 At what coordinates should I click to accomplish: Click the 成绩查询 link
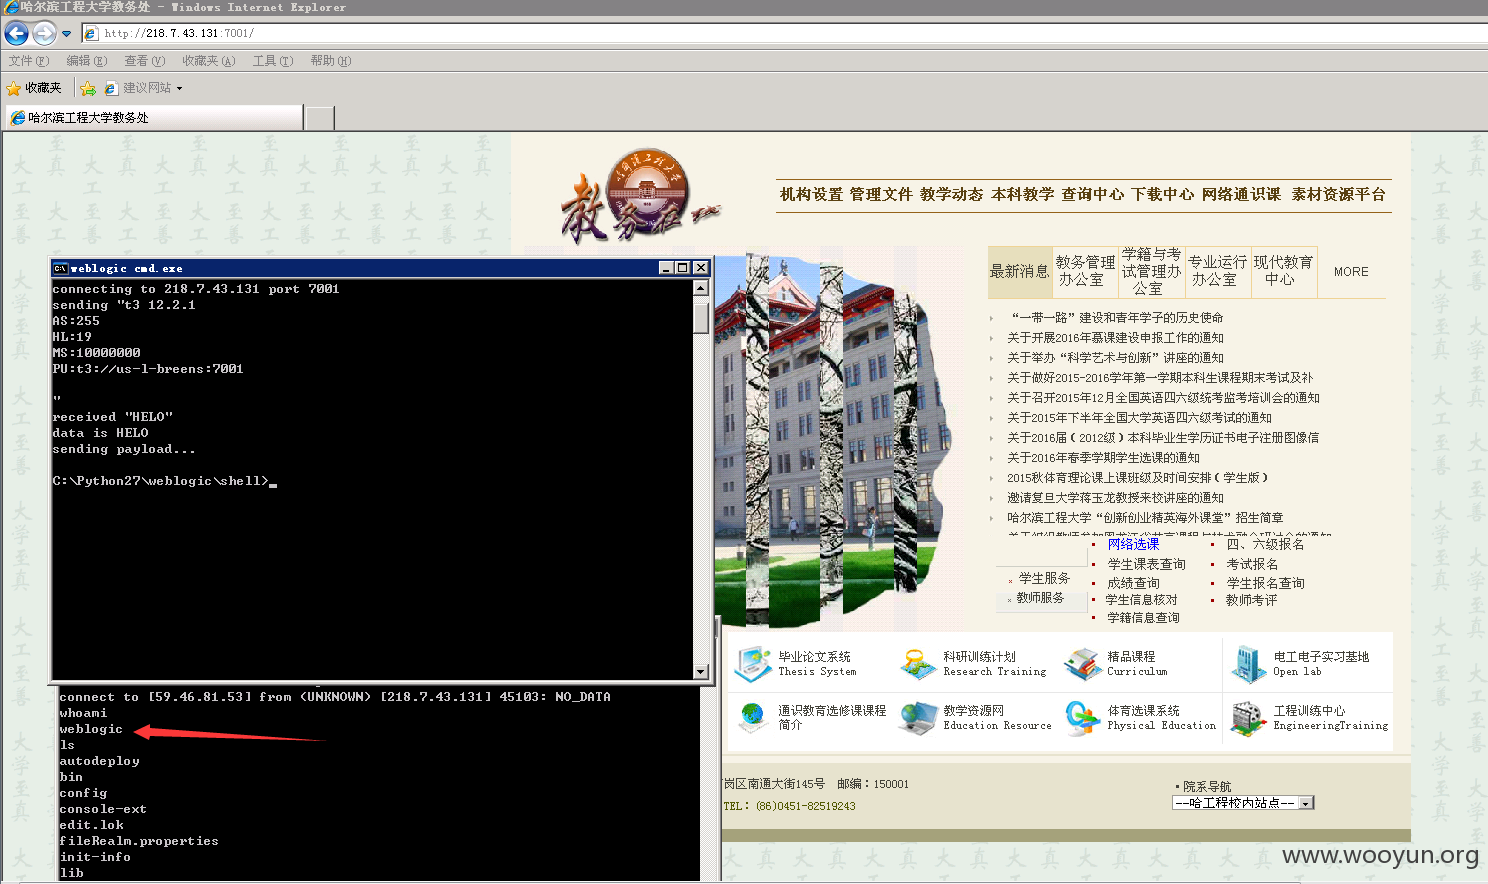point(1133,583)
